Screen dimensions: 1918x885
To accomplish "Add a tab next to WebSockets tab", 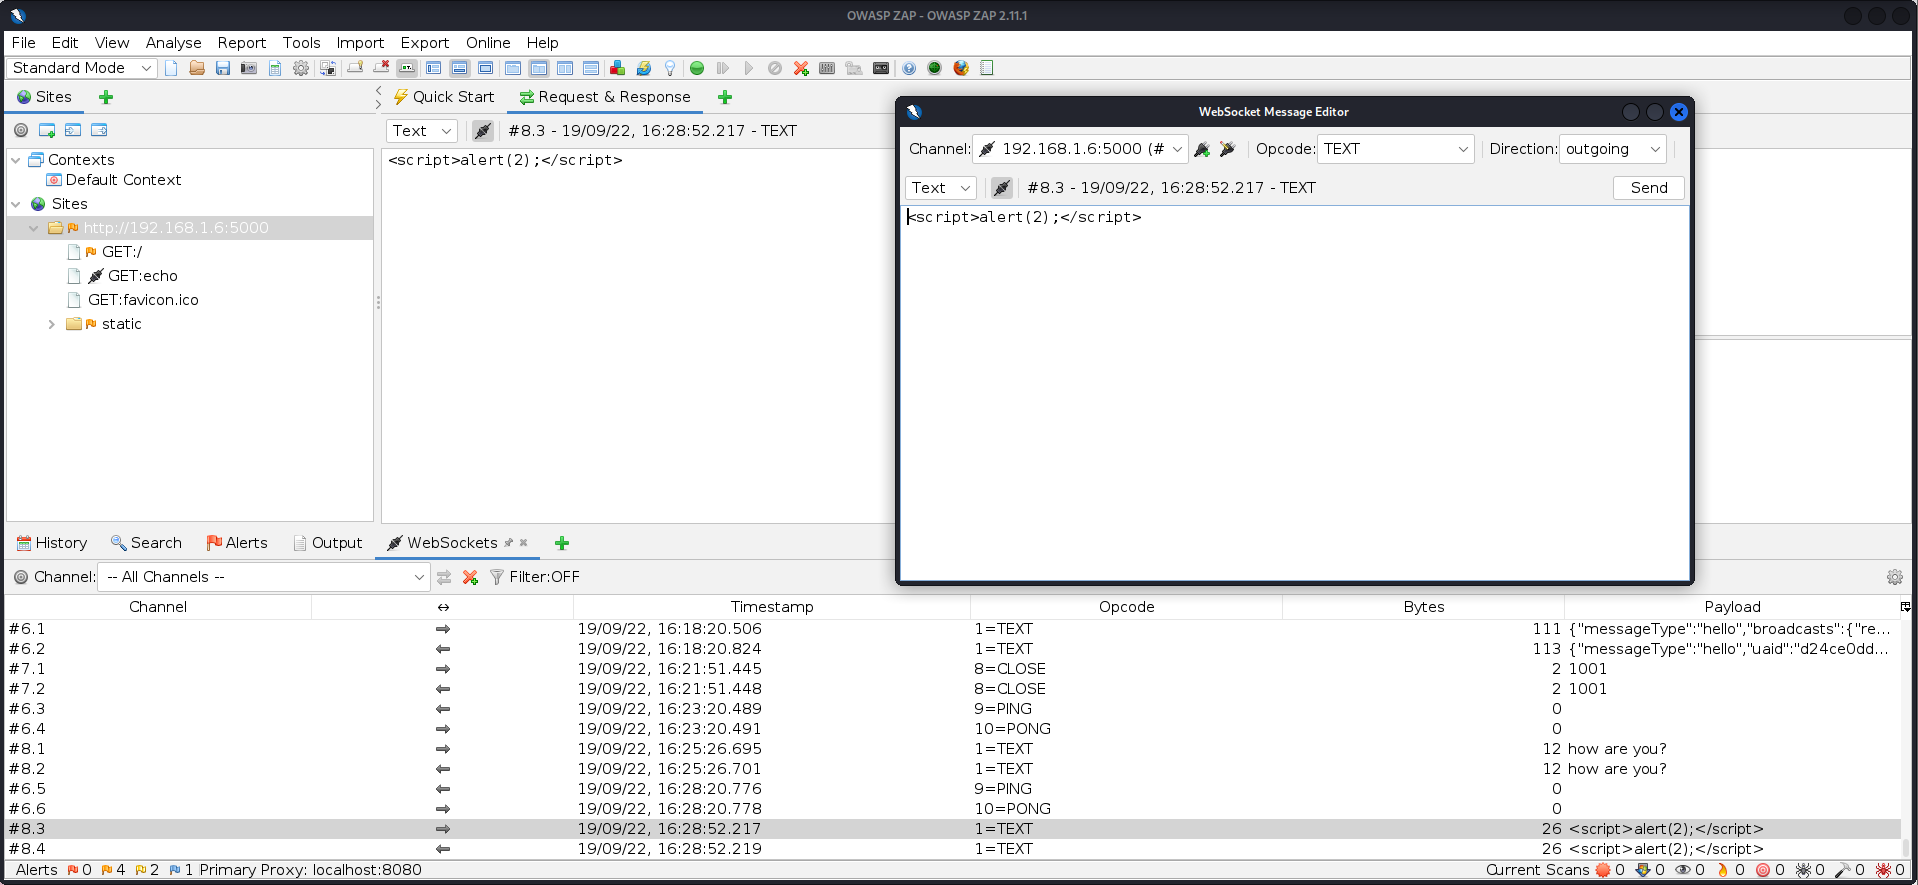I will point(562,543).
